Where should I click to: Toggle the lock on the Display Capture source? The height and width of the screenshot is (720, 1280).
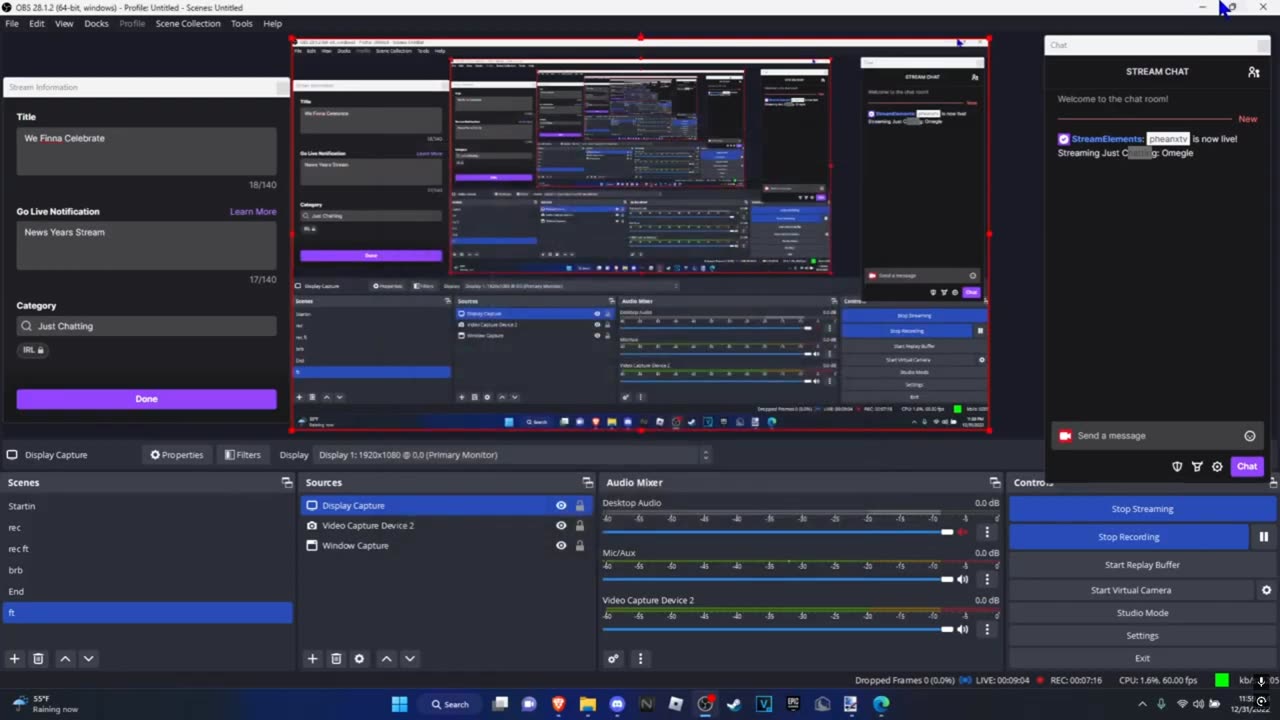pyautogui.click(x=579, y=506)
